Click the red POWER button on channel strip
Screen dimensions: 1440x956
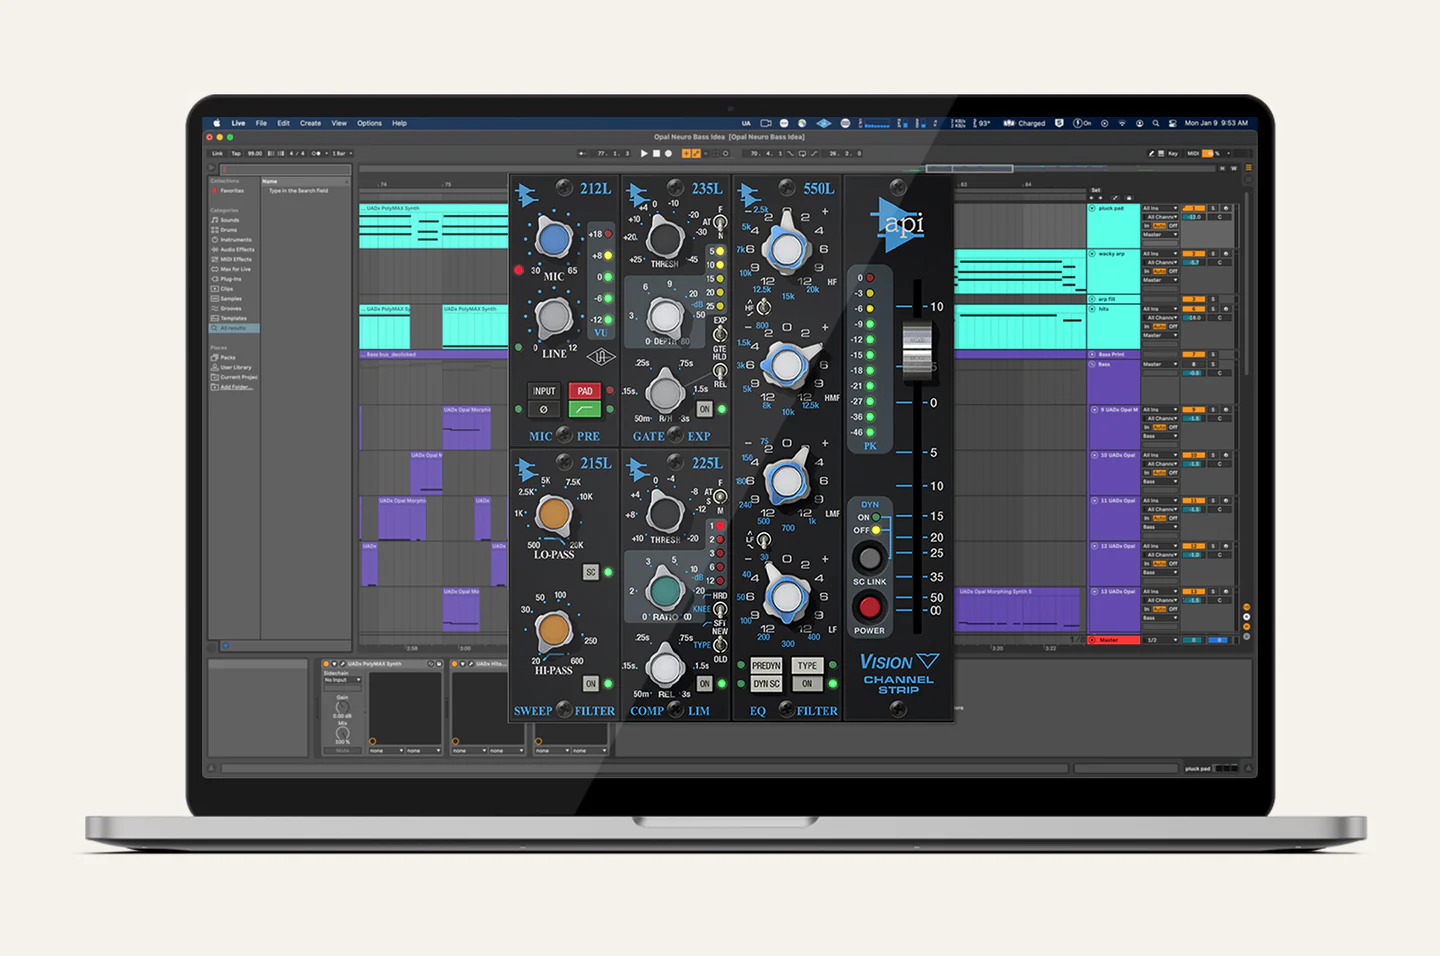[869, 607]
